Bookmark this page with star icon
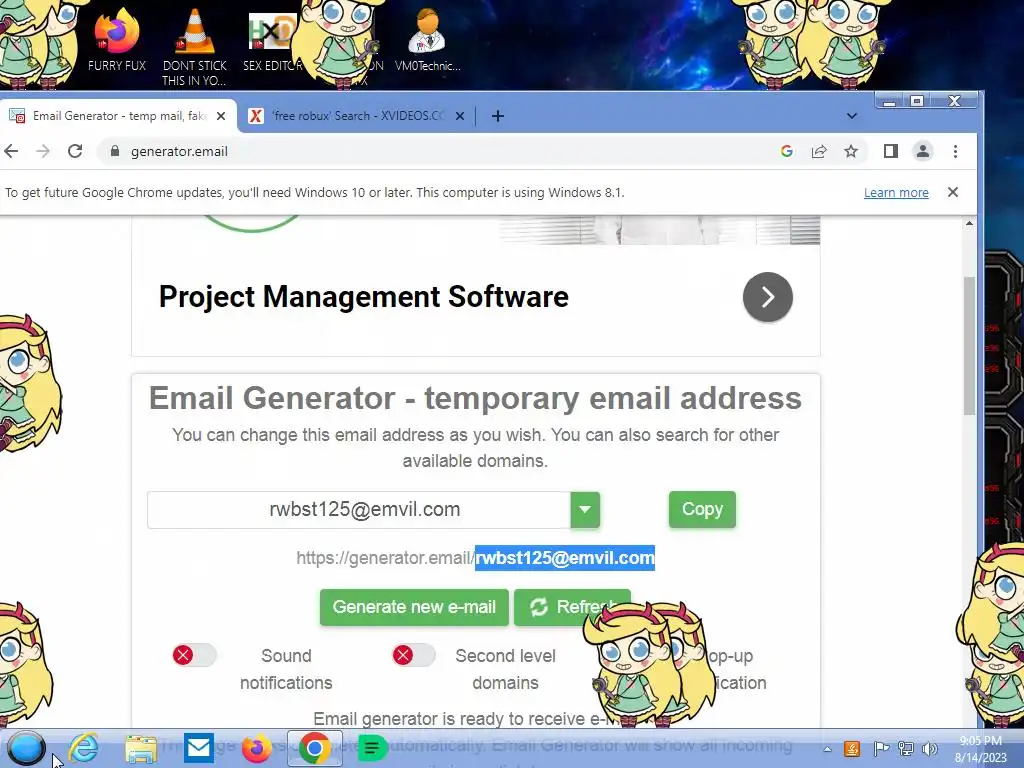Screen dimensions: 1024x768 tap(851, 152)
